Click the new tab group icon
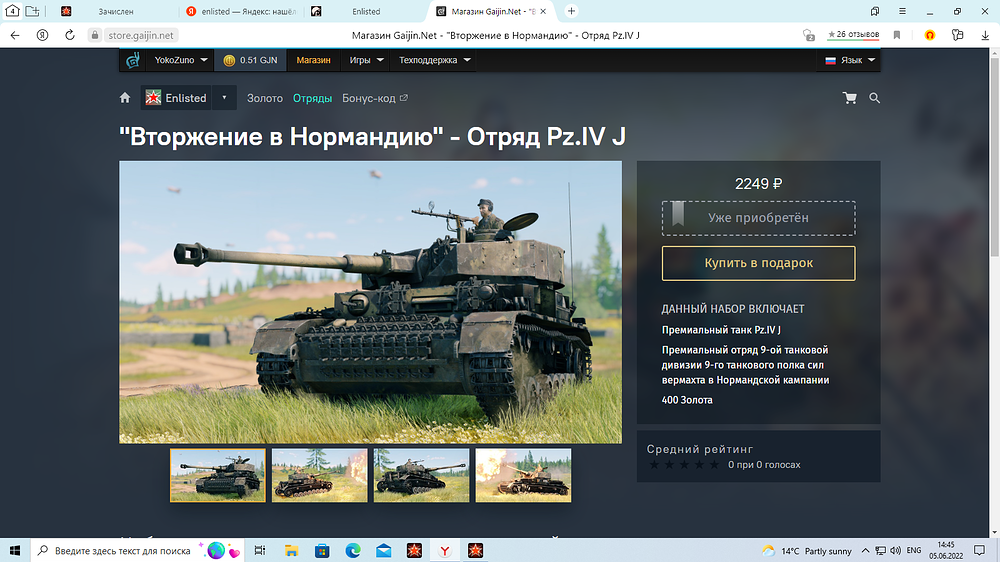Image resolution: width=1000 pixels, height=562 pixels. (33, 11)
